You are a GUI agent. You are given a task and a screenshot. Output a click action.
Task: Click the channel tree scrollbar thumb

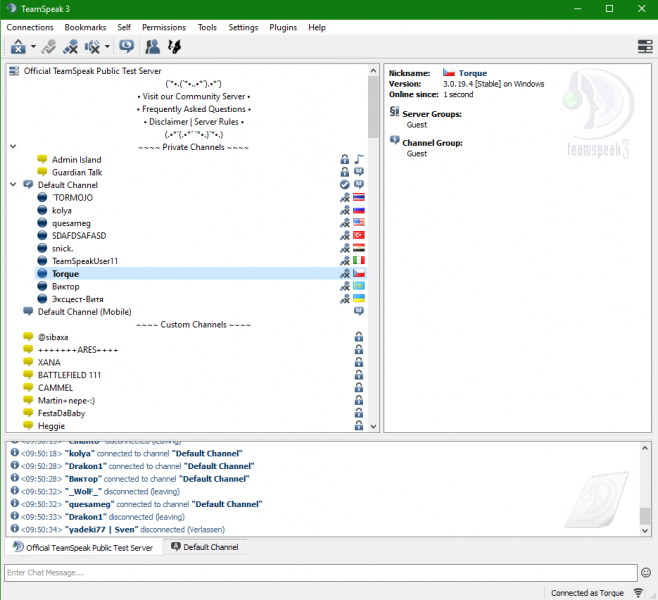[x=373, y=107]
